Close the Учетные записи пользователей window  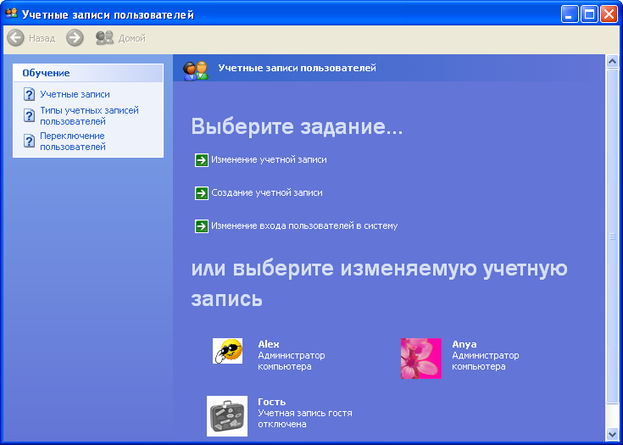click(609, 15)
